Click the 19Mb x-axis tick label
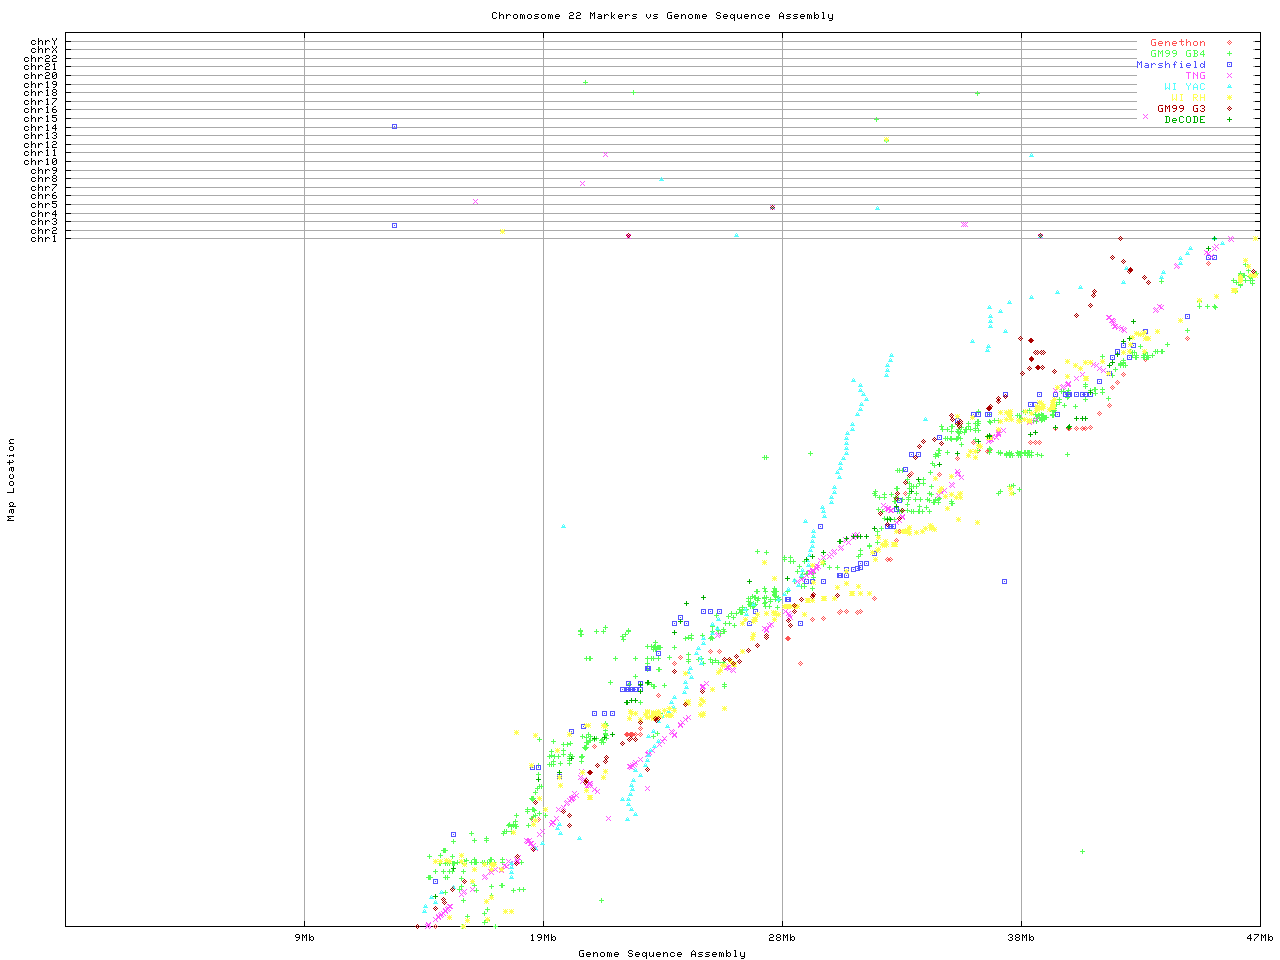This screenshot has height=960, width=1280. [x=543, y=937]
